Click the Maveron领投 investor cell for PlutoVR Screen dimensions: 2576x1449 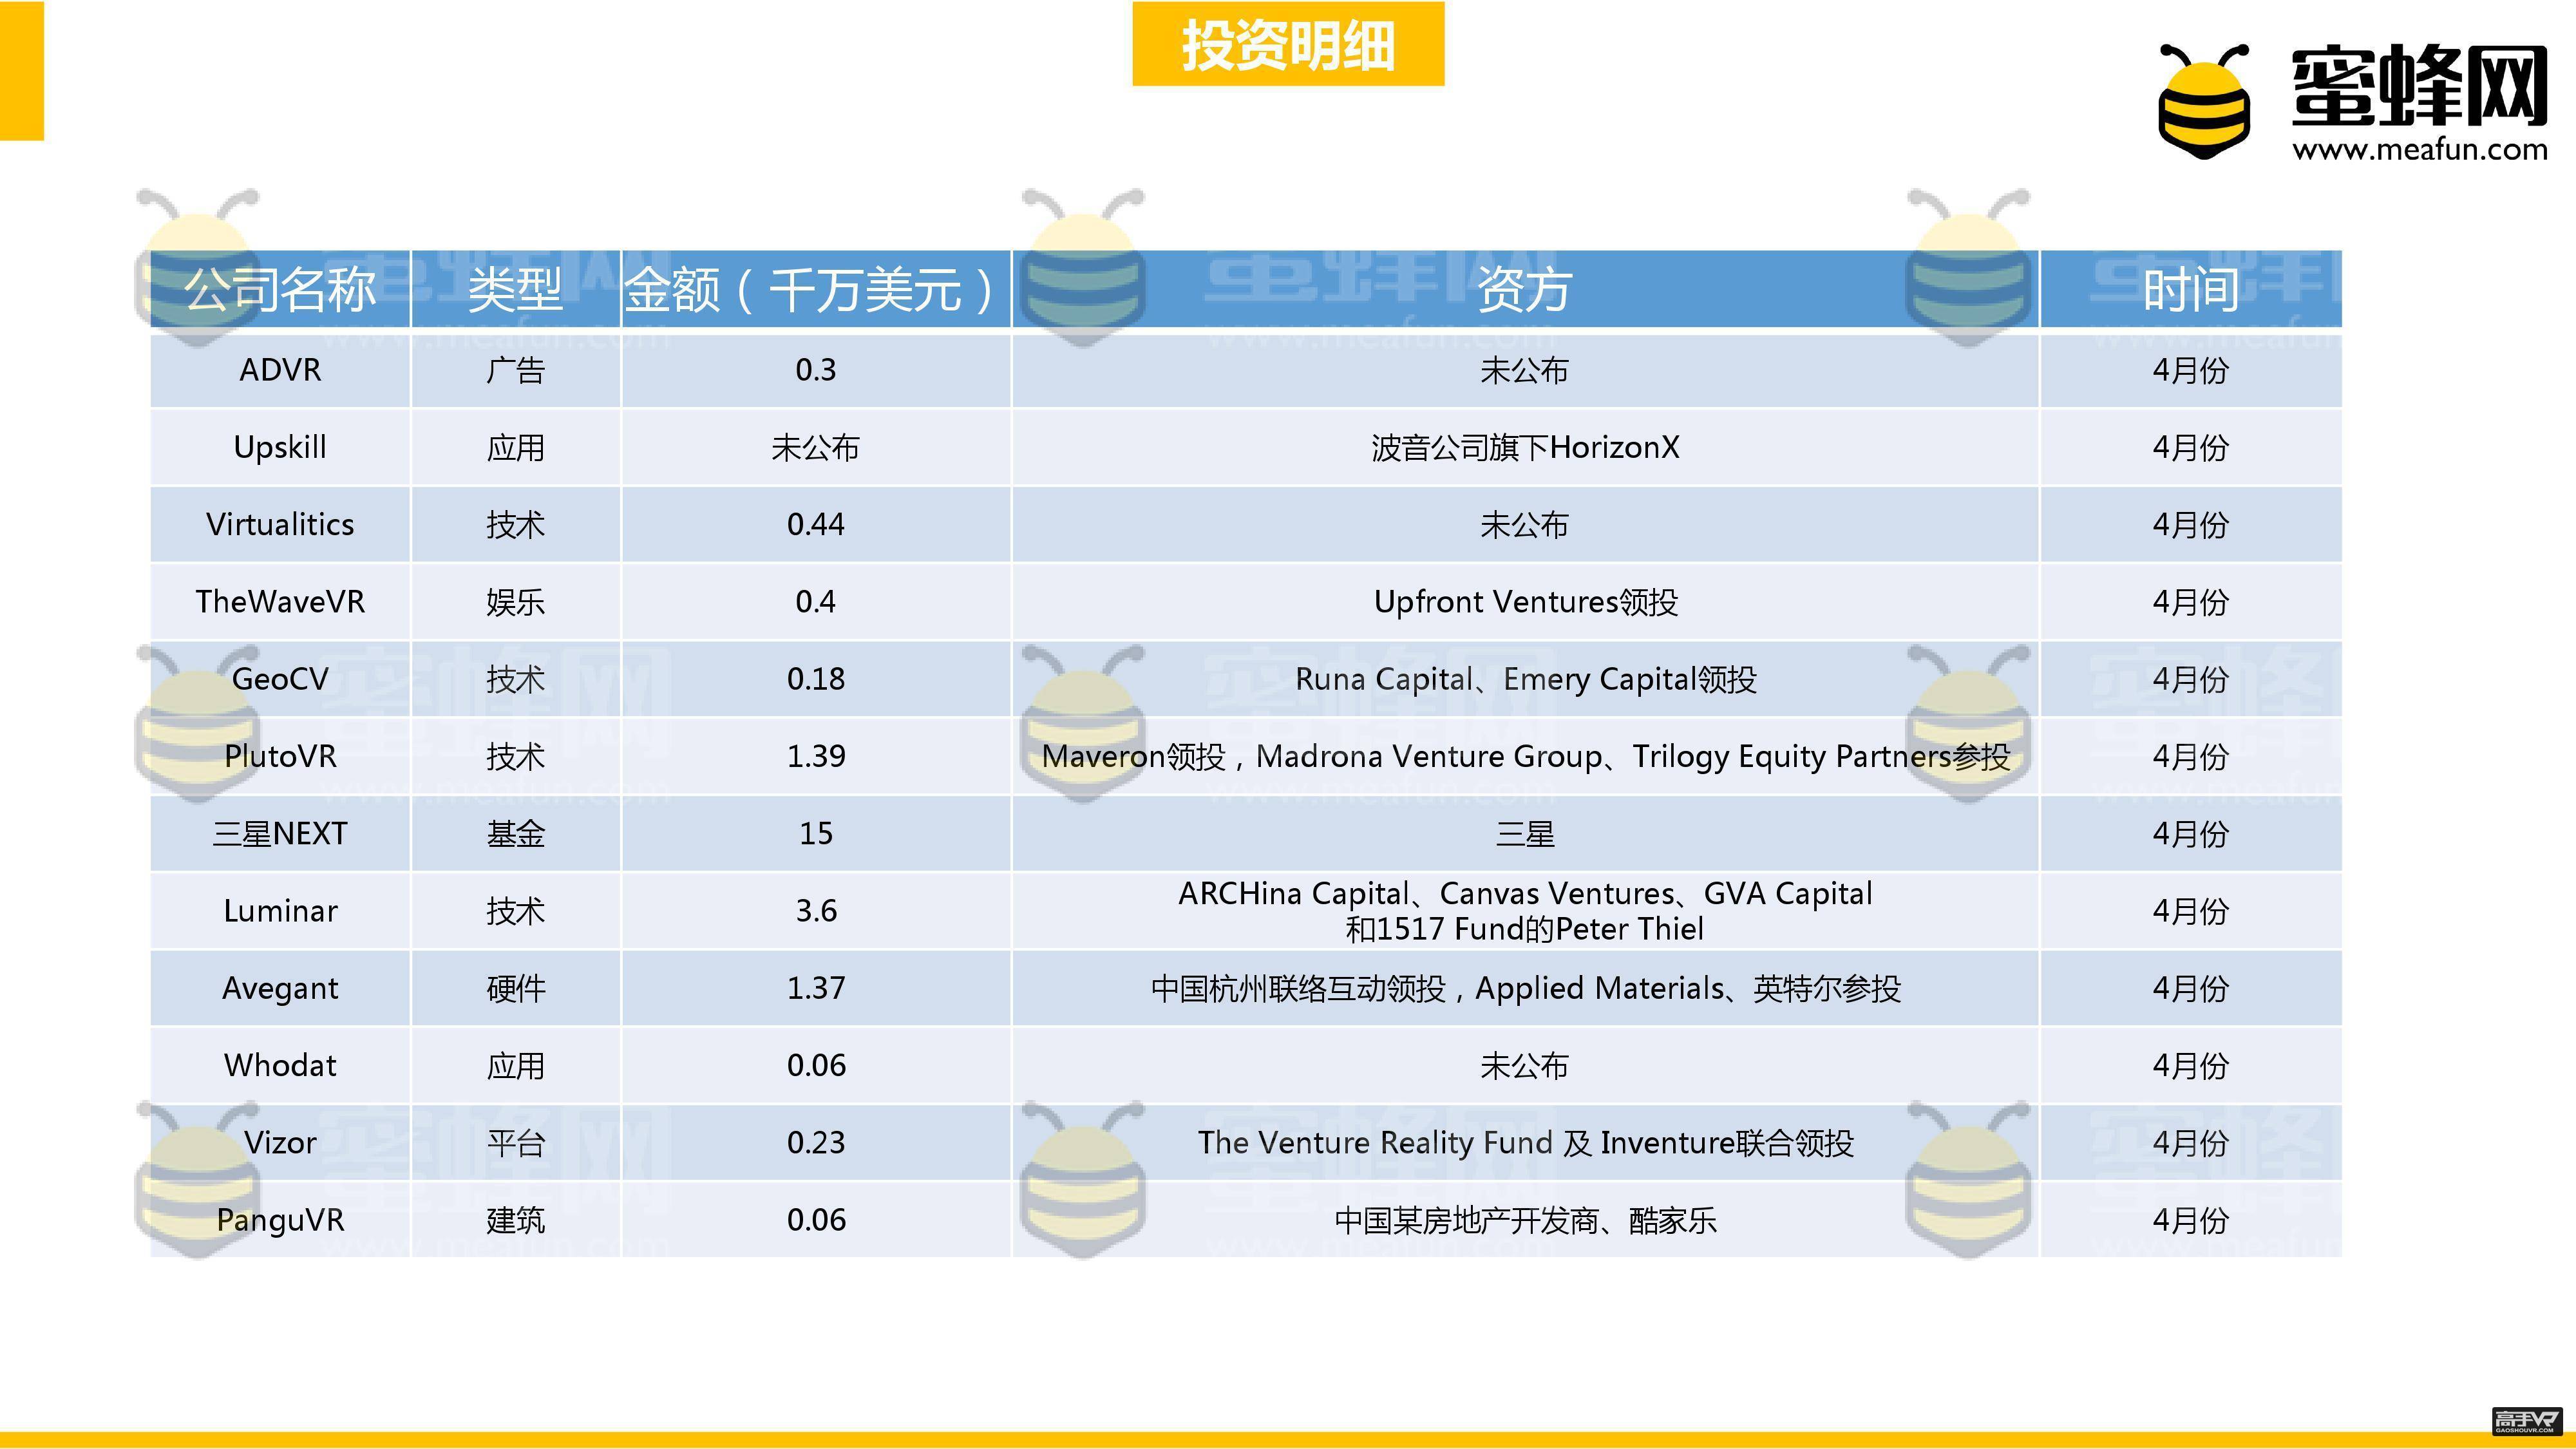1525,756
